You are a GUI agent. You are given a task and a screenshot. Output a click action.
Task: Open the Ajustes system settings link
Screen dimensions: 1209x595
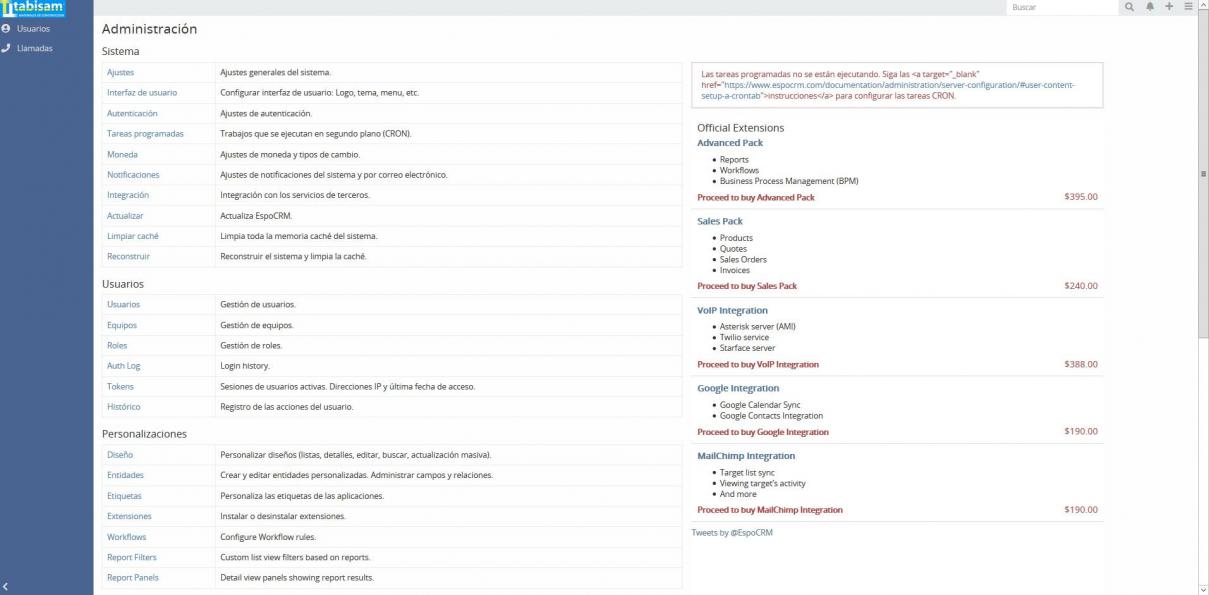click(x=120, y=73)
